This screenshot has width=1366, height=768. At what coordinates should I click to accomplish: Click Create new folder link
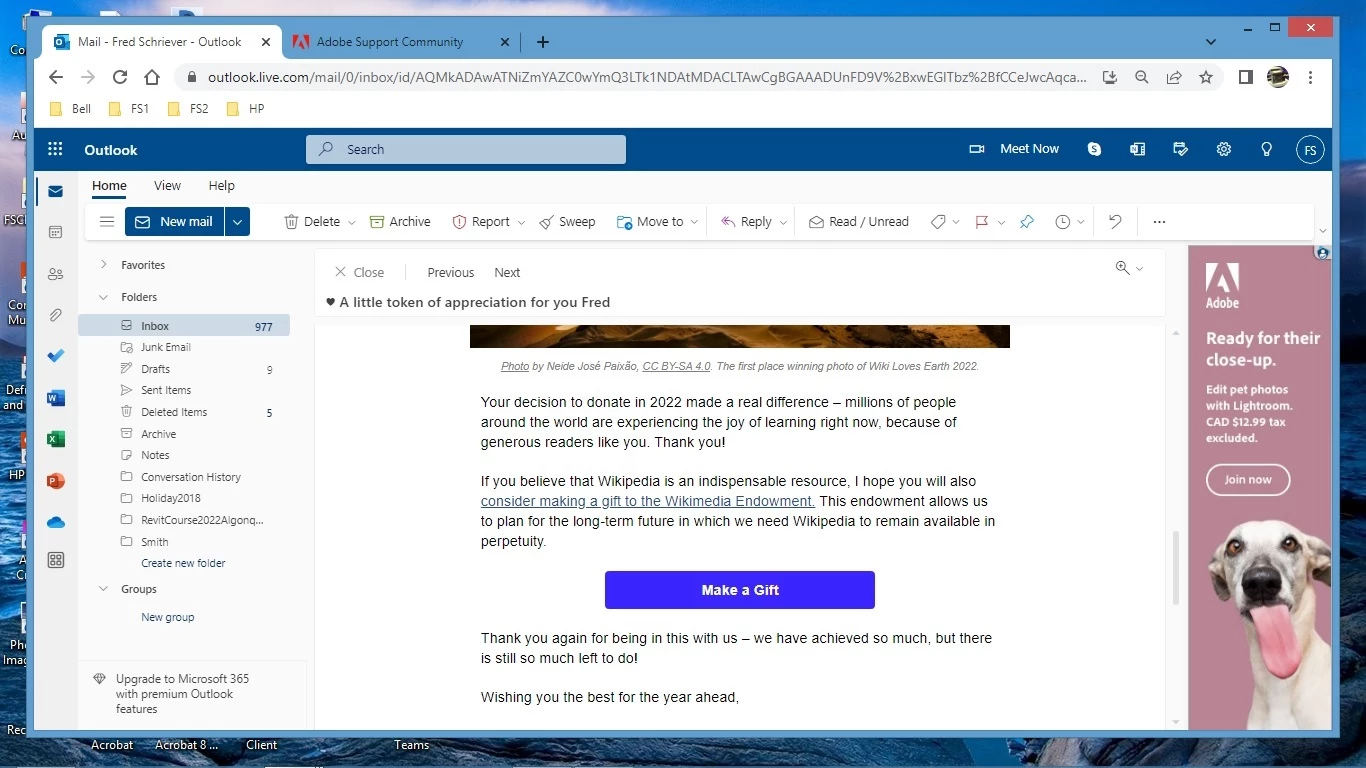tap(183, 563)
